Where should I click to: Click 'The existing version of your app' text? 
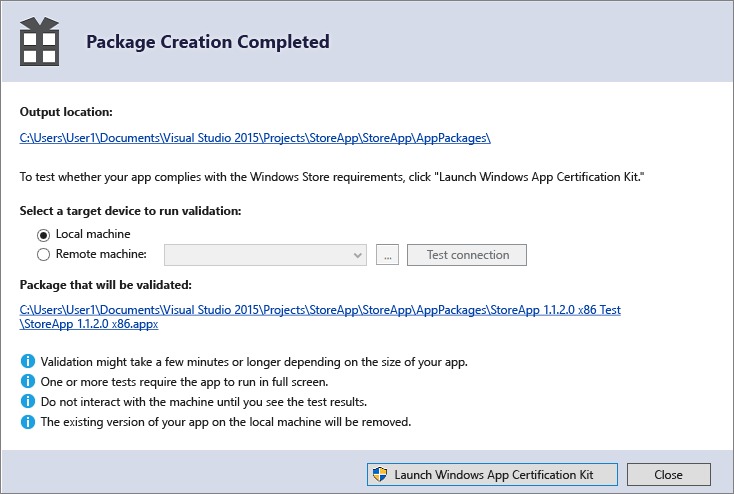[226, 422]
